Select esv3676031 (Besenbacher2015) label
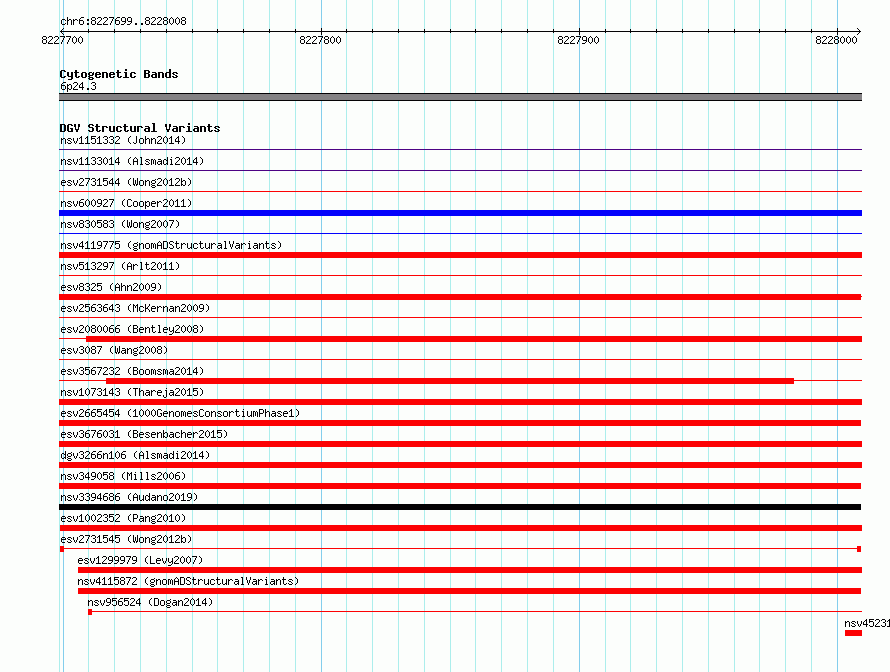 144,434
